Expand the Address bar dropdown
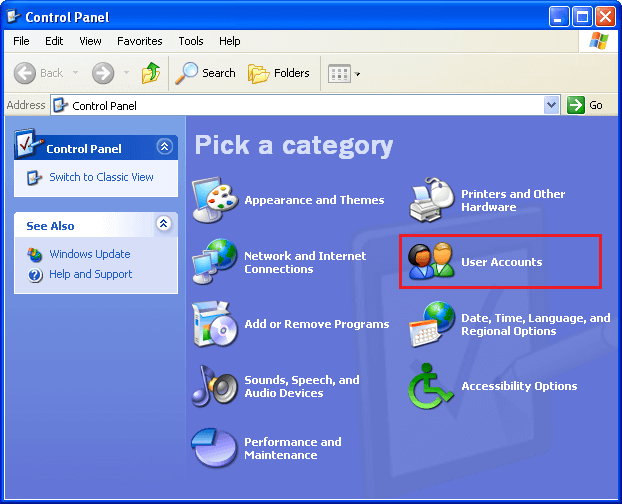The image size is (622, 504). click(x=551, y=105)
